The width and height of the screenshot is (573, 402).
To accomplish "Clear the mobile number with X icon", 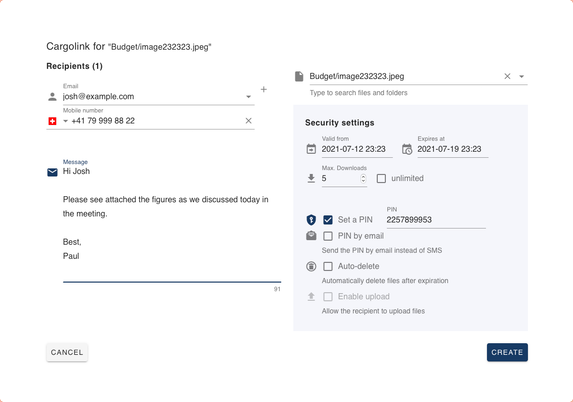I will coord(248,121).
